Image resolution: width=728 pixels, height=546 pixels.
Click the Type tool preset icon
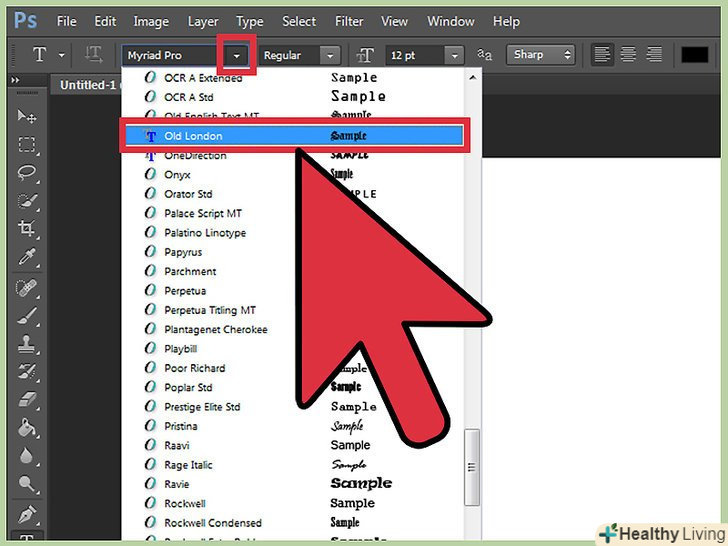tap(40, 55)
